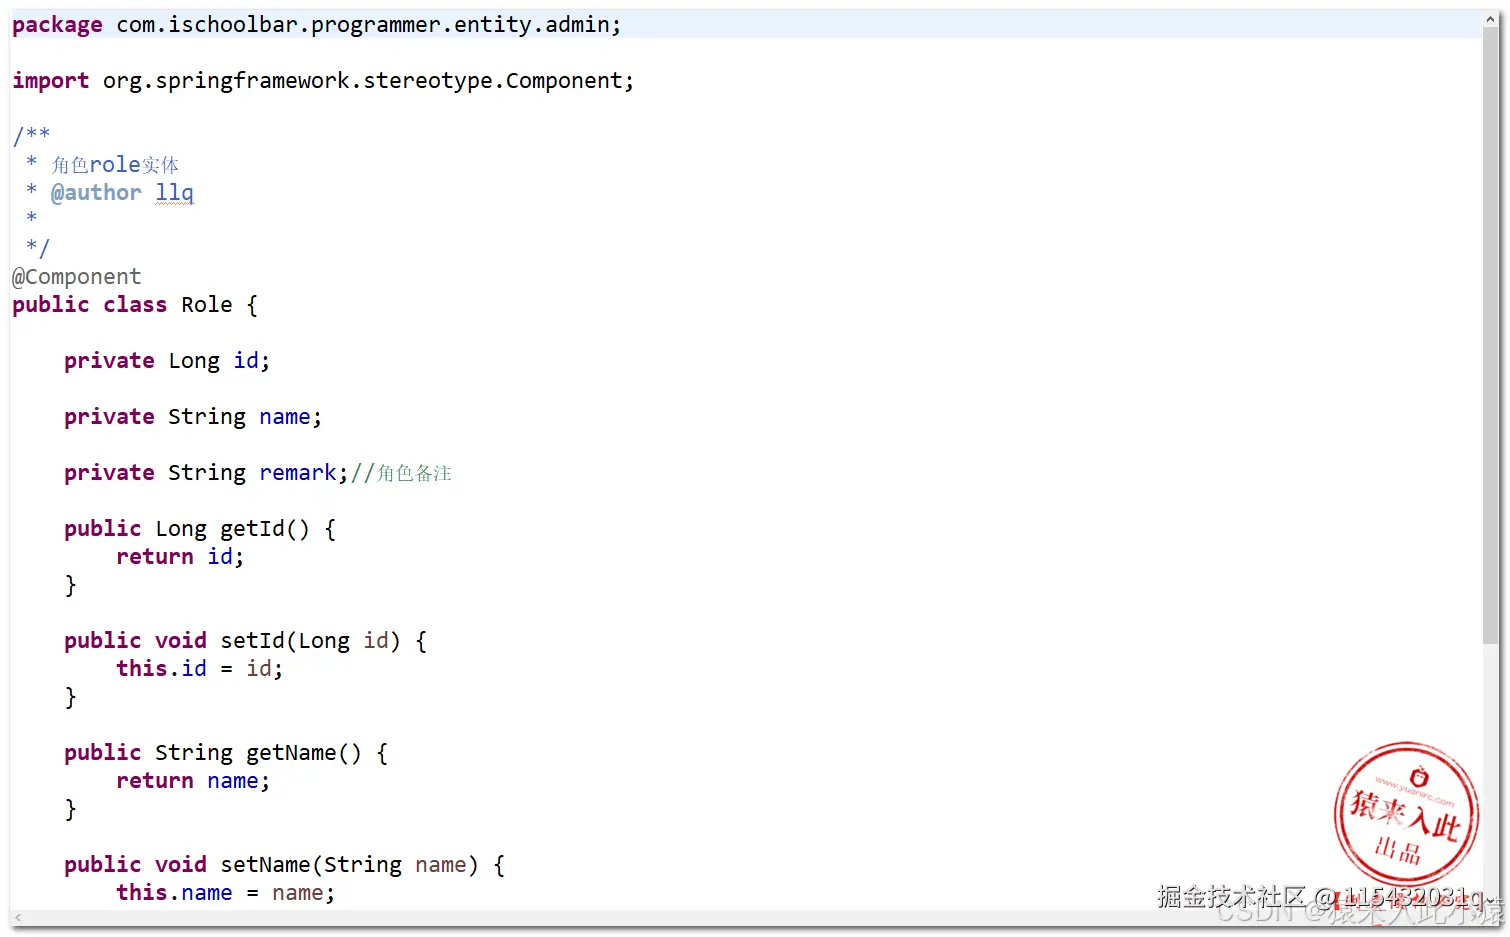Click 'com.ischoolbar.programmer.entity.admin' package name
Viewport: 1510px width, 937px height.
click(x=362, y=25)
